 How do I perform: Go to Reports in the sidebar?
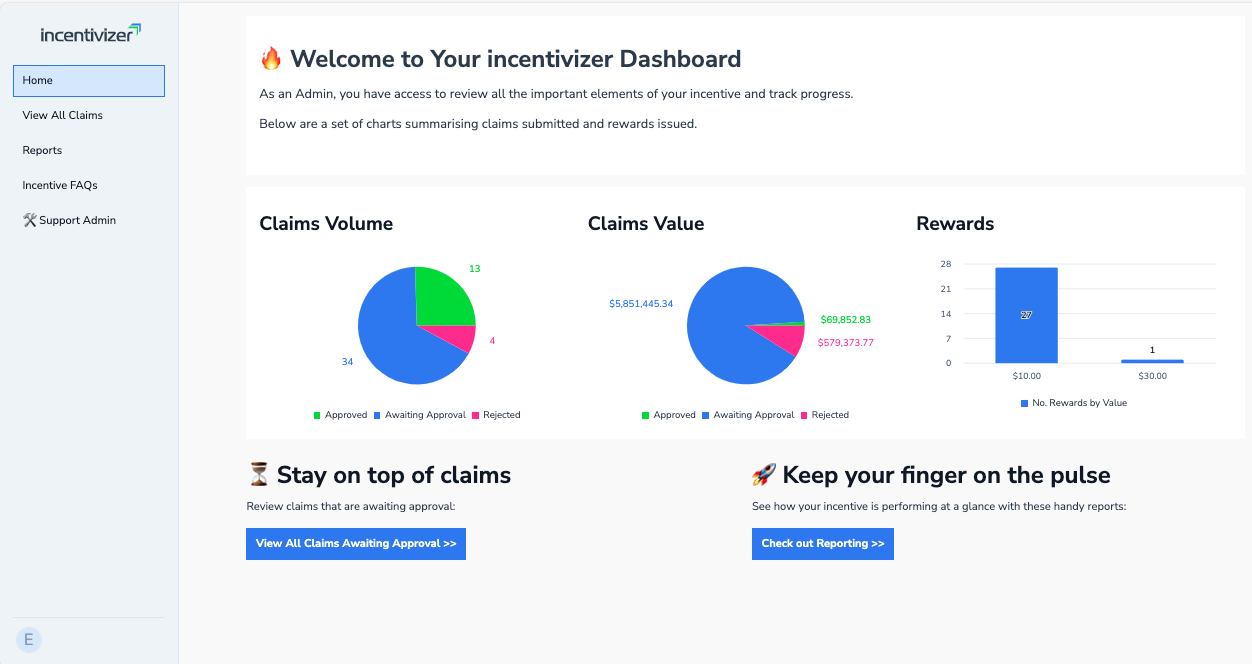coord(43,150)
